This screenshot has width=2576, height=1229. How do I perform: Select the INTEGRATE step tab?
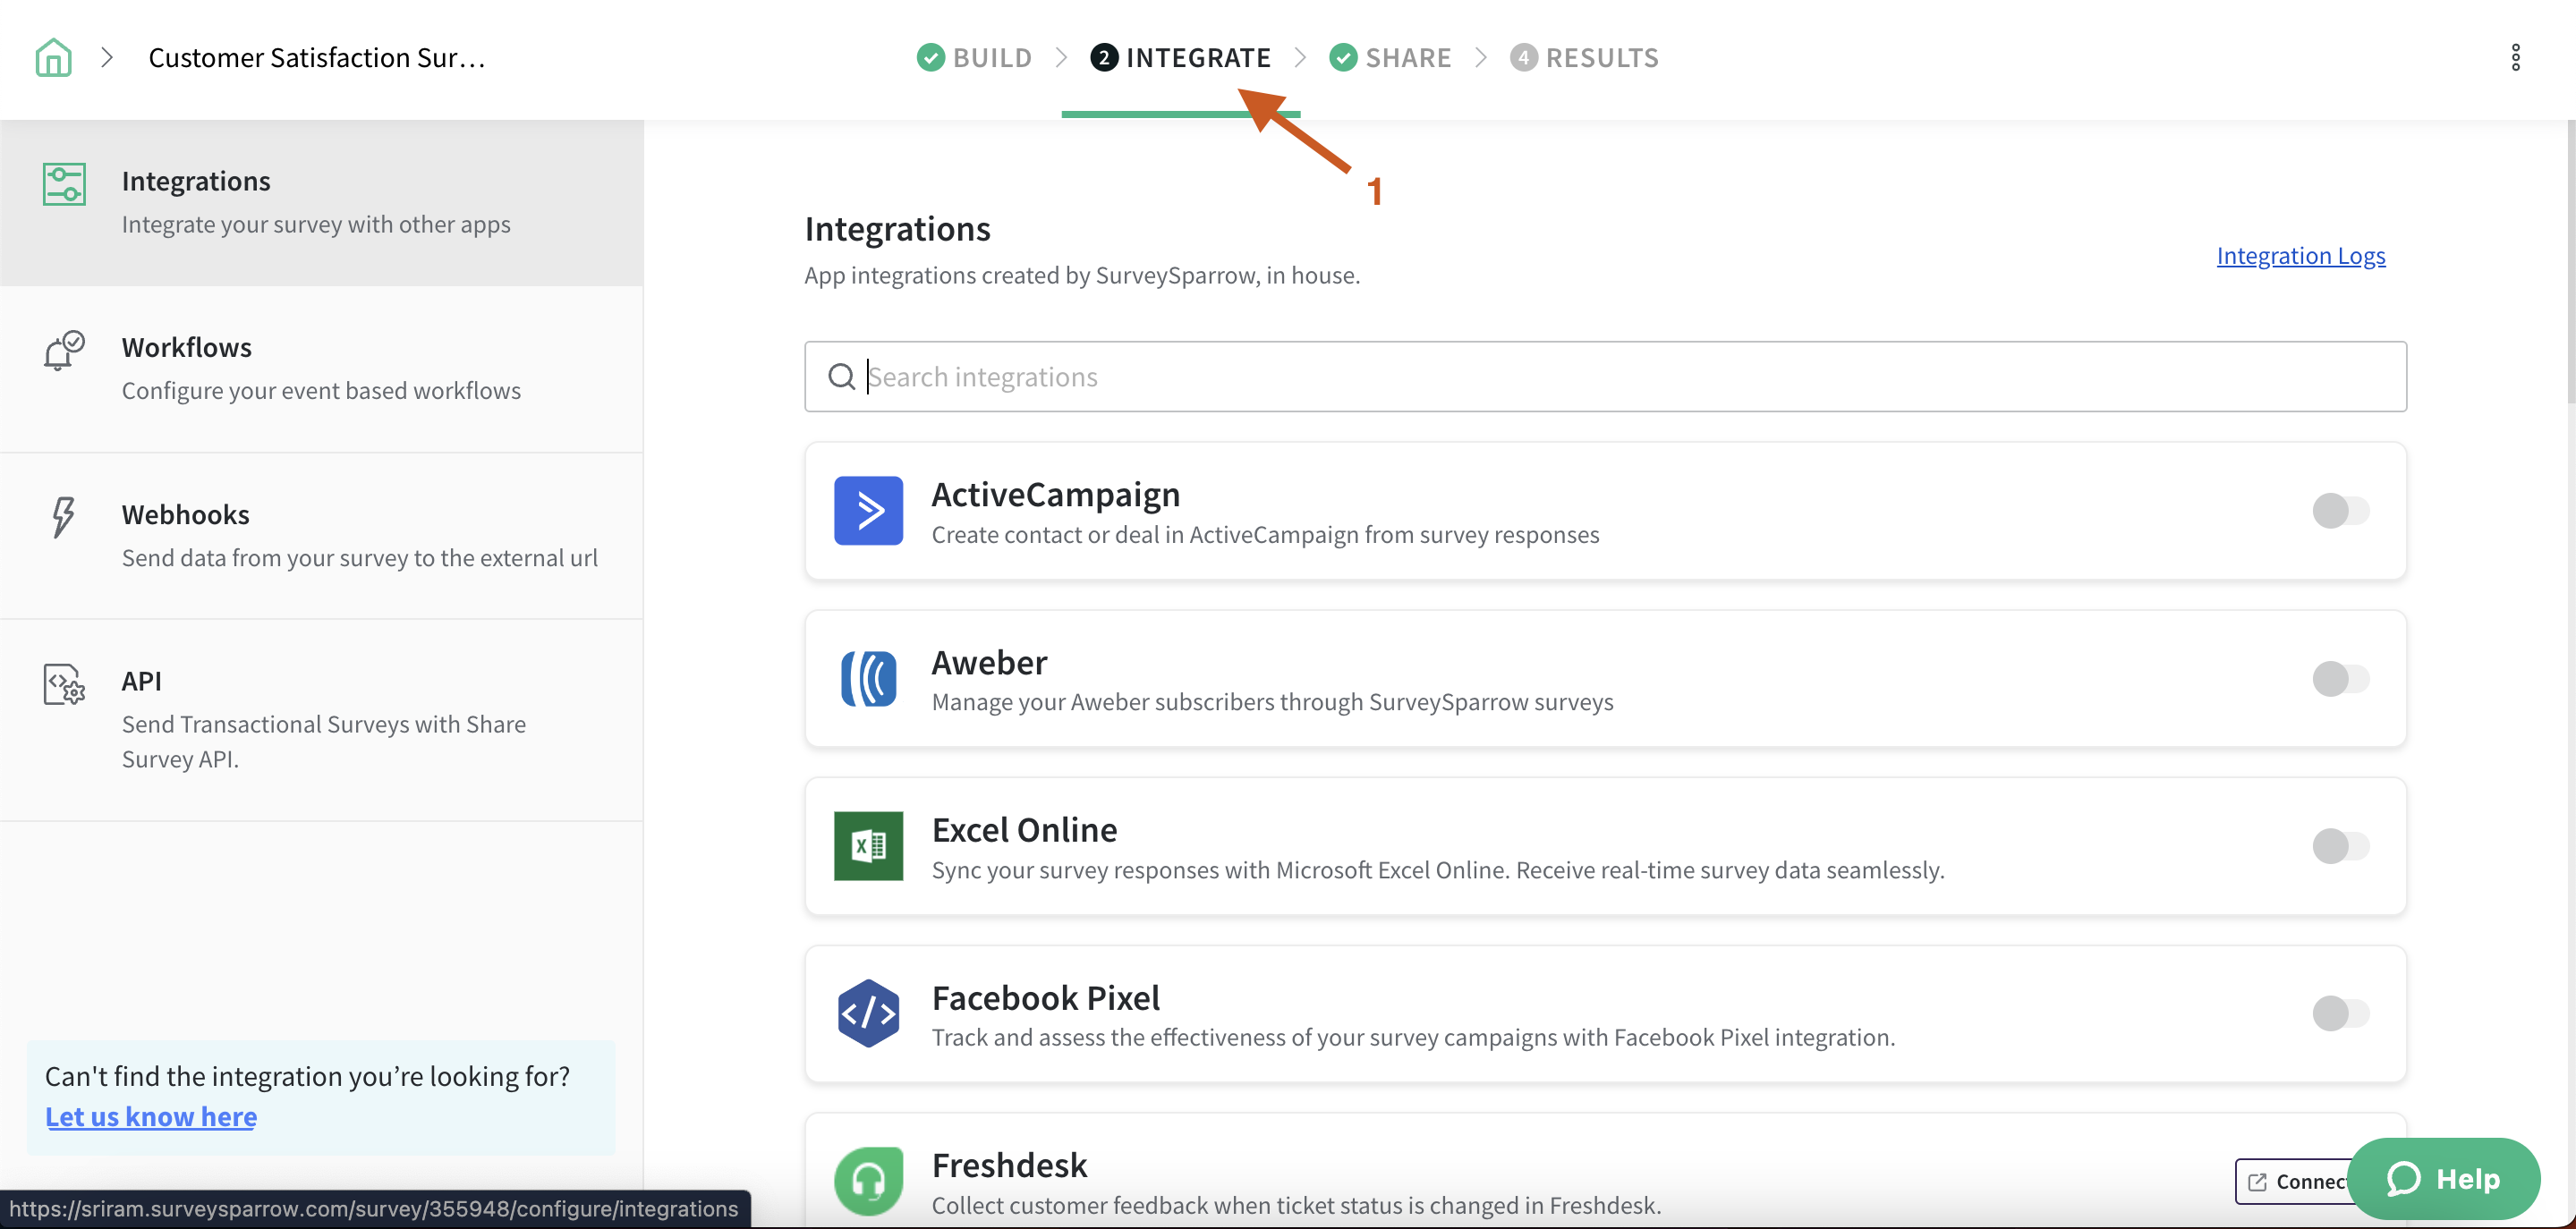pos(1181,58)
